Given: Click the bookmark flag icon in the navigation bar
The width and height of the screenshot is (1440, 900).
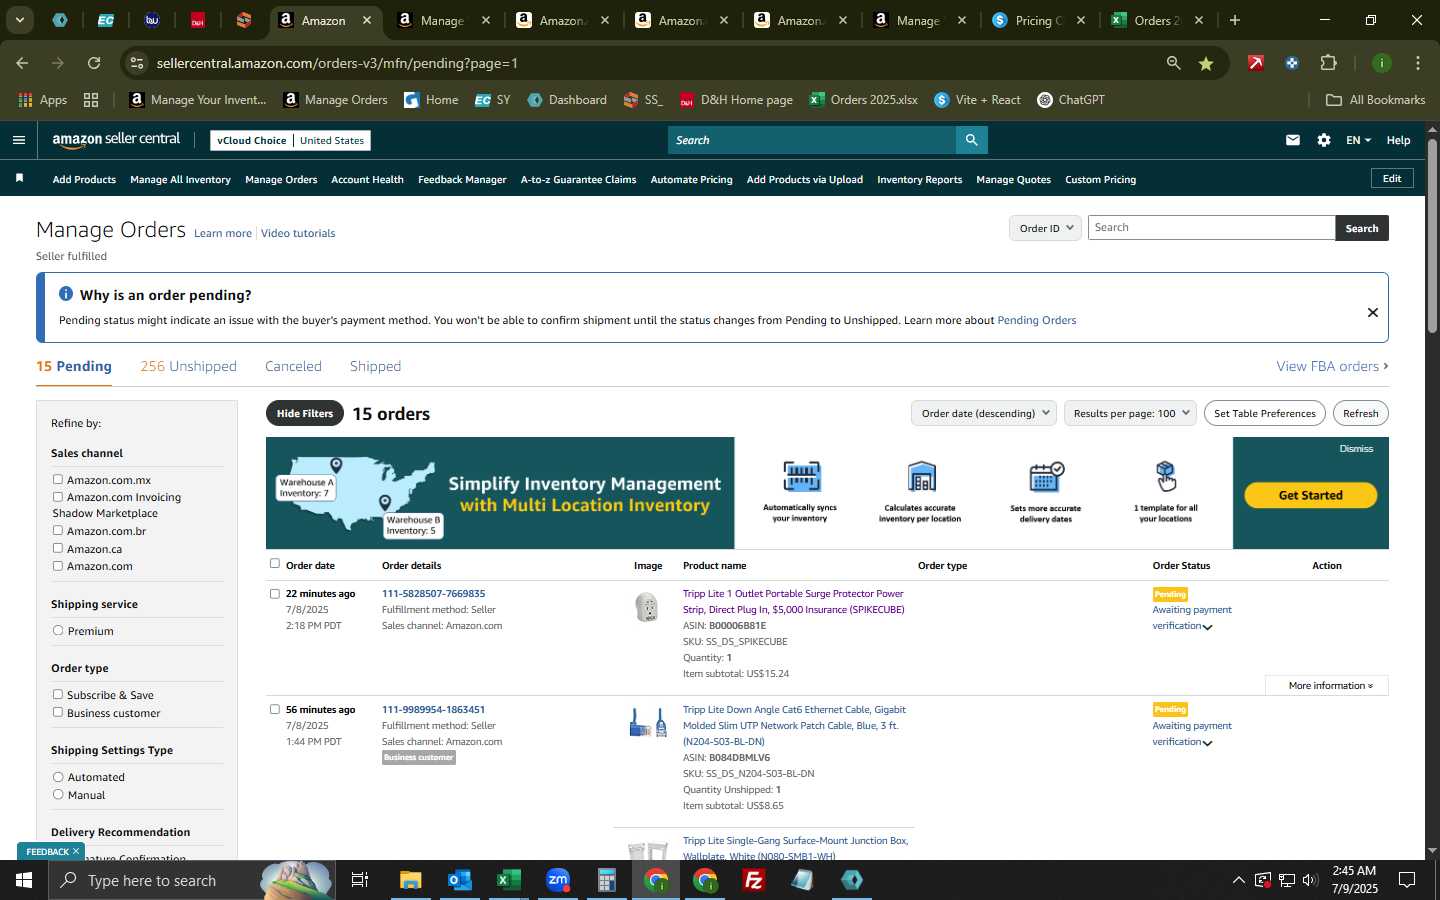Looking at the screenshot, I should (19, 178).
